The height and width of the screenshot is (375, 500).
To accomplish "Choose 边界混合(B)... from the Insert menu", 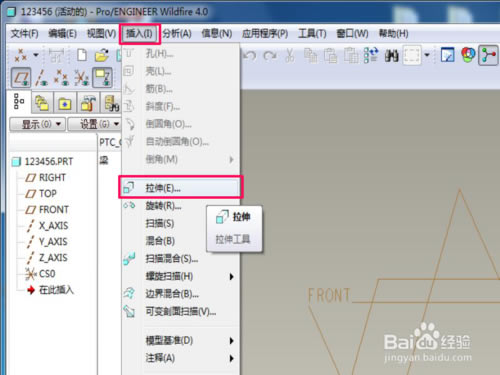I will [x=180, y=294].
